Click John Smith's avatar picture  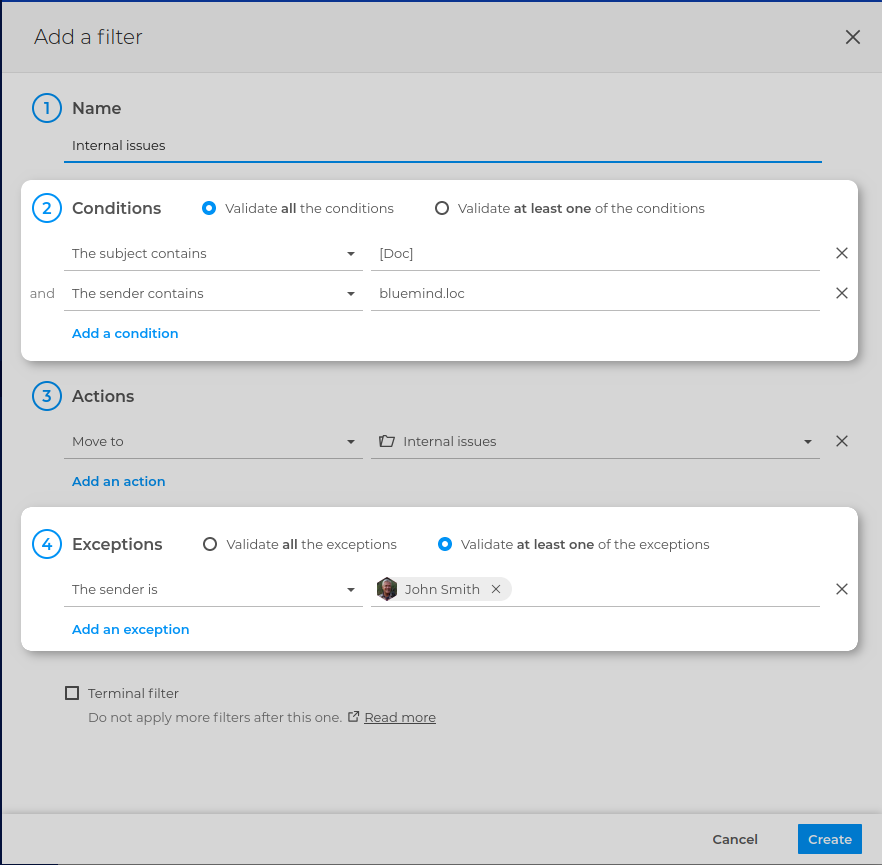387,589
